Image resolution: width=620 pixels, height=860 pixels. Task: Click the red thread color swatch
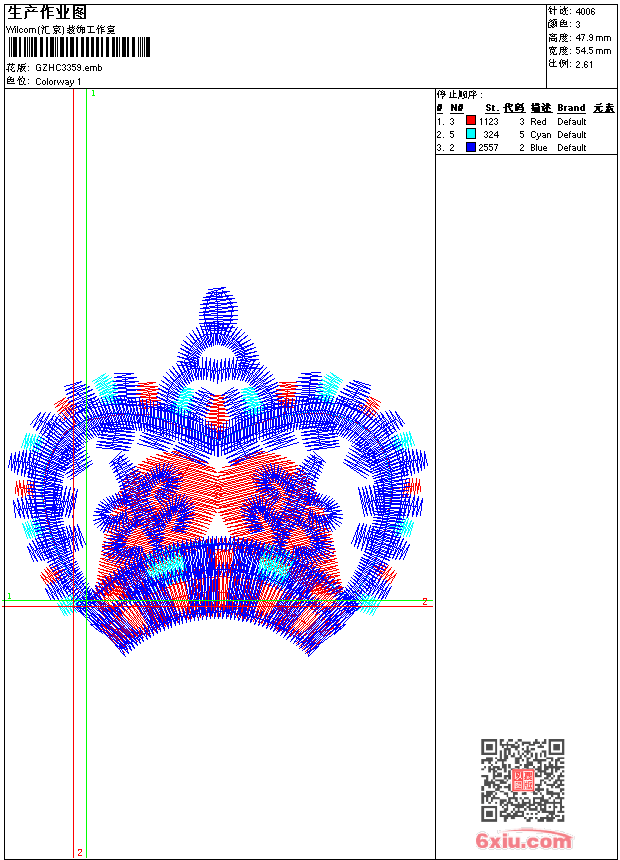(471, 120)
